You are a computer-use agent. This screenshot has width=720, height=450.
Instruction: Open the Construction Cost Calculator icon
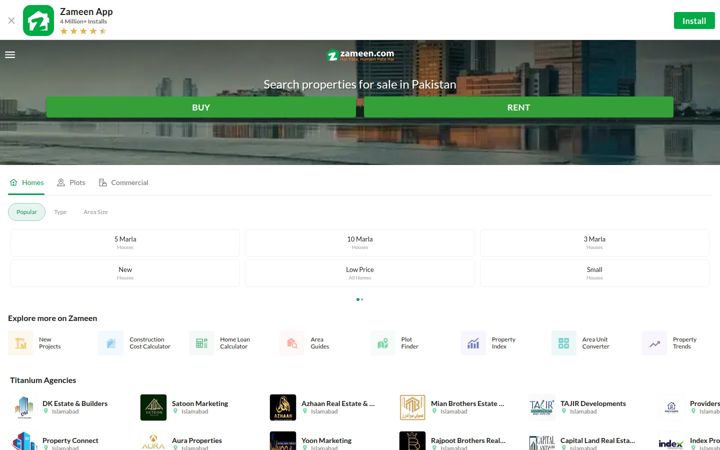pos(111,343)
